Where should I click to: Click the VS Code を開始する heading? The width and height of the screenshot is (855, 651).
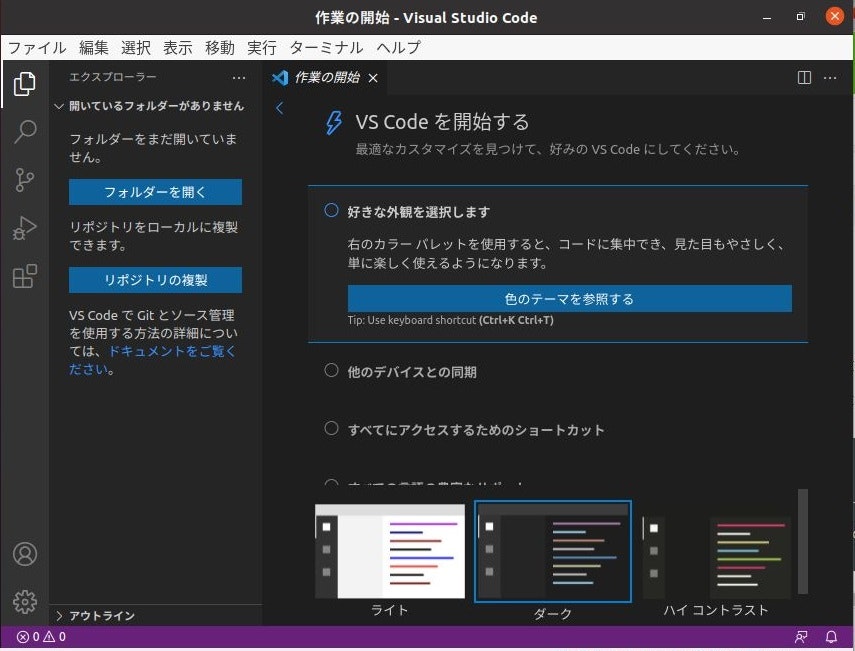tap(442, 122)
